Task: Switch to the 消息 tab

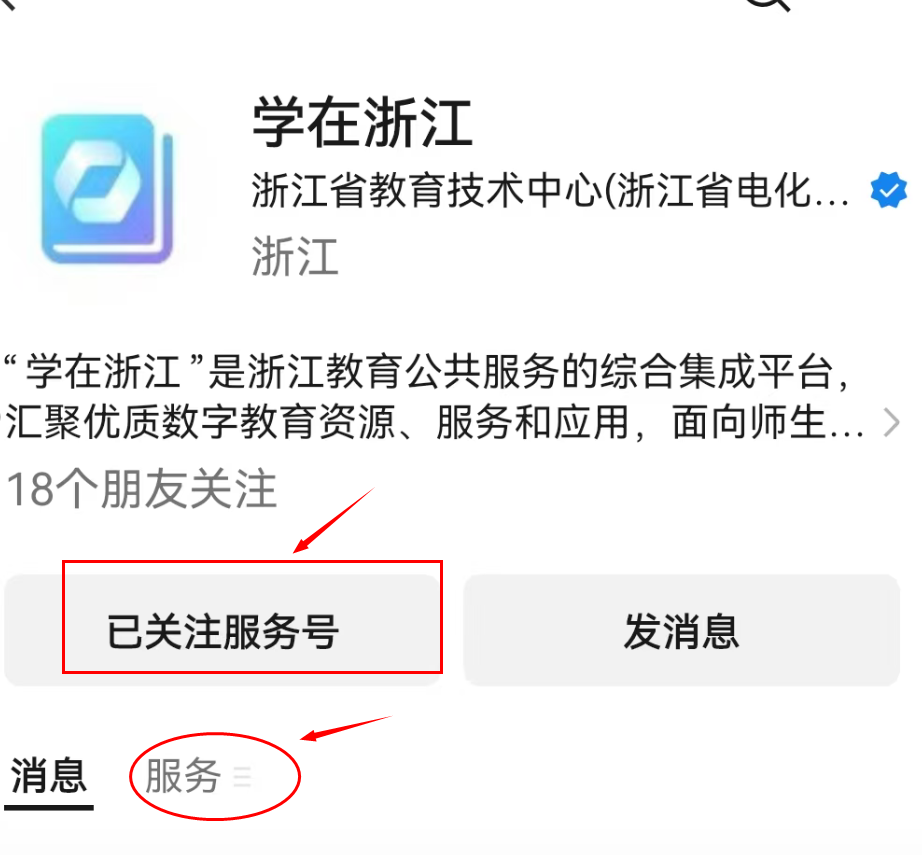Action: tap(49, 776)
